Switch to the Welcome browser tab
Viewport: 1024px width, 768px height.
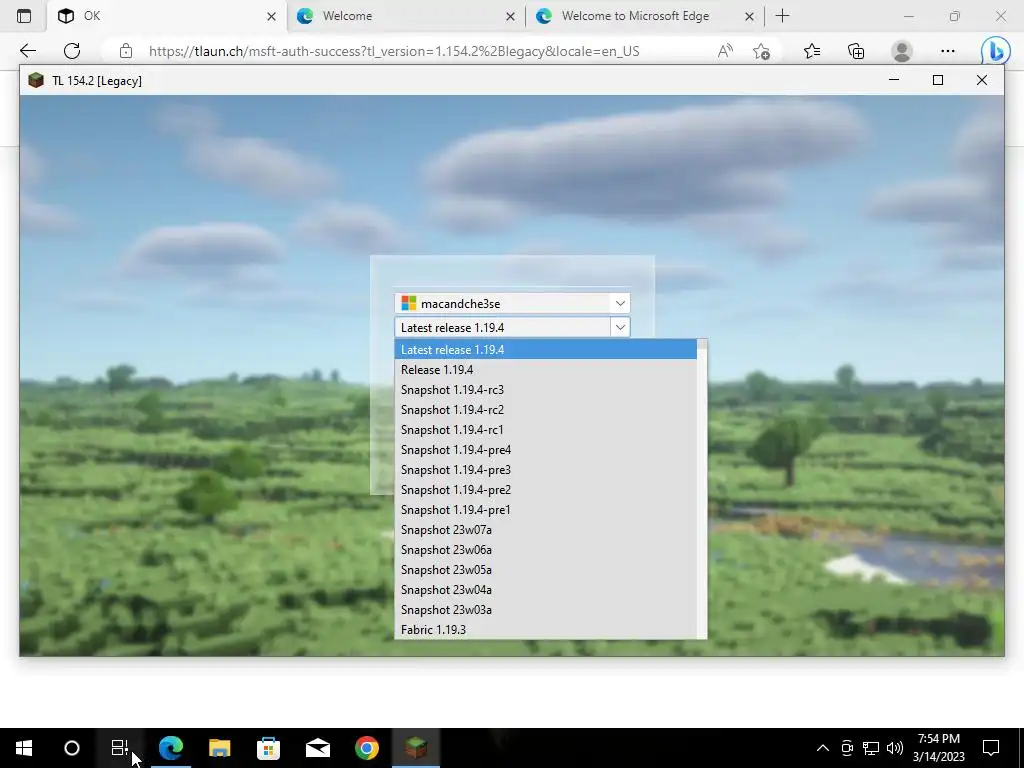click(x=406, y=16)
